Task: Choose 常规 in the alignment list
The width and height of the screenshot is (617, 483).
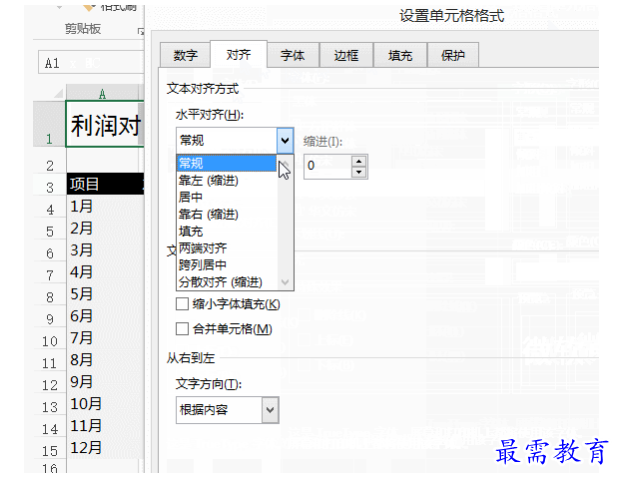Action: click(x=226, y=163)
